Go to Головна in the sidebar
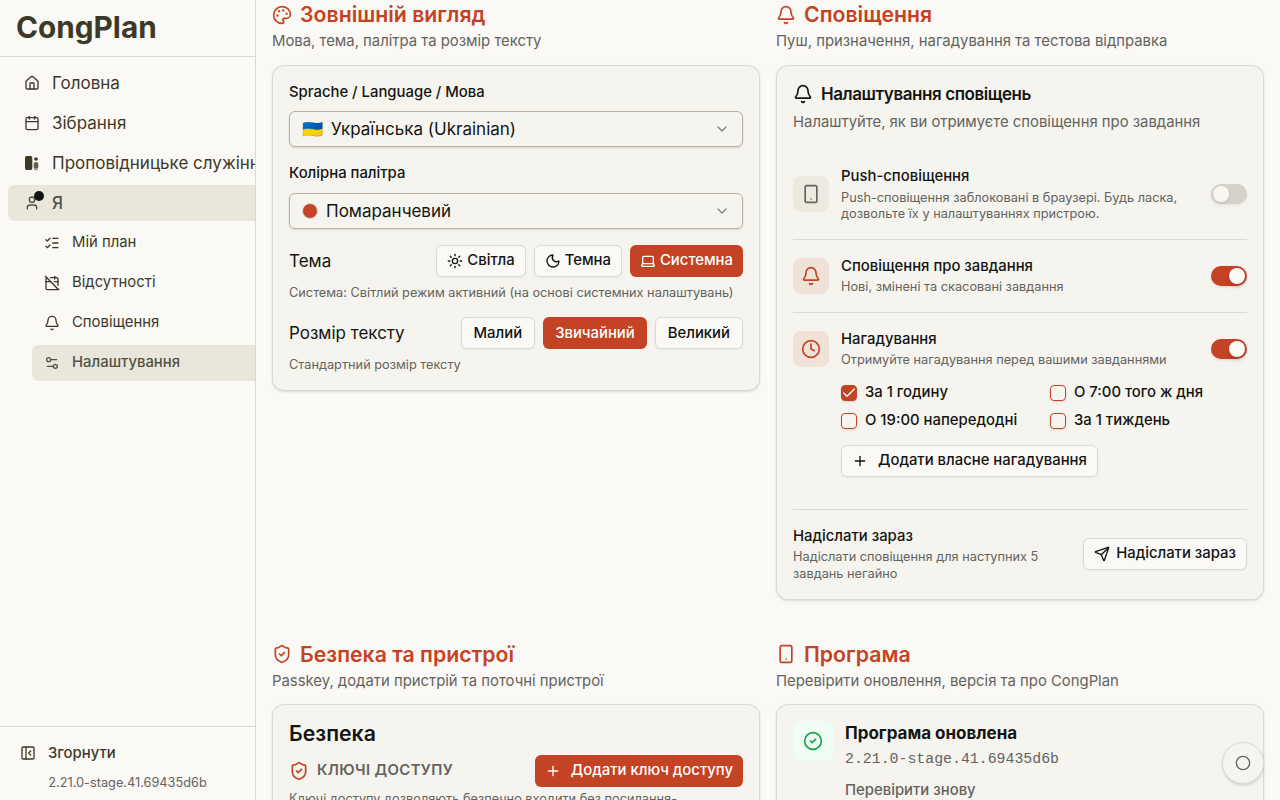Viewport: 1280px width, 800px height. (132, 83)
